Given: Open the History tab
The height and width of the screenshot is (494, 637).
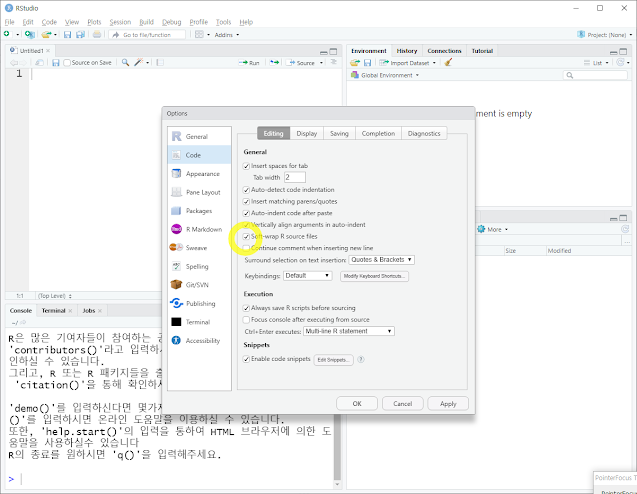Looking at the screenshot, I should [x=407, y=51].
